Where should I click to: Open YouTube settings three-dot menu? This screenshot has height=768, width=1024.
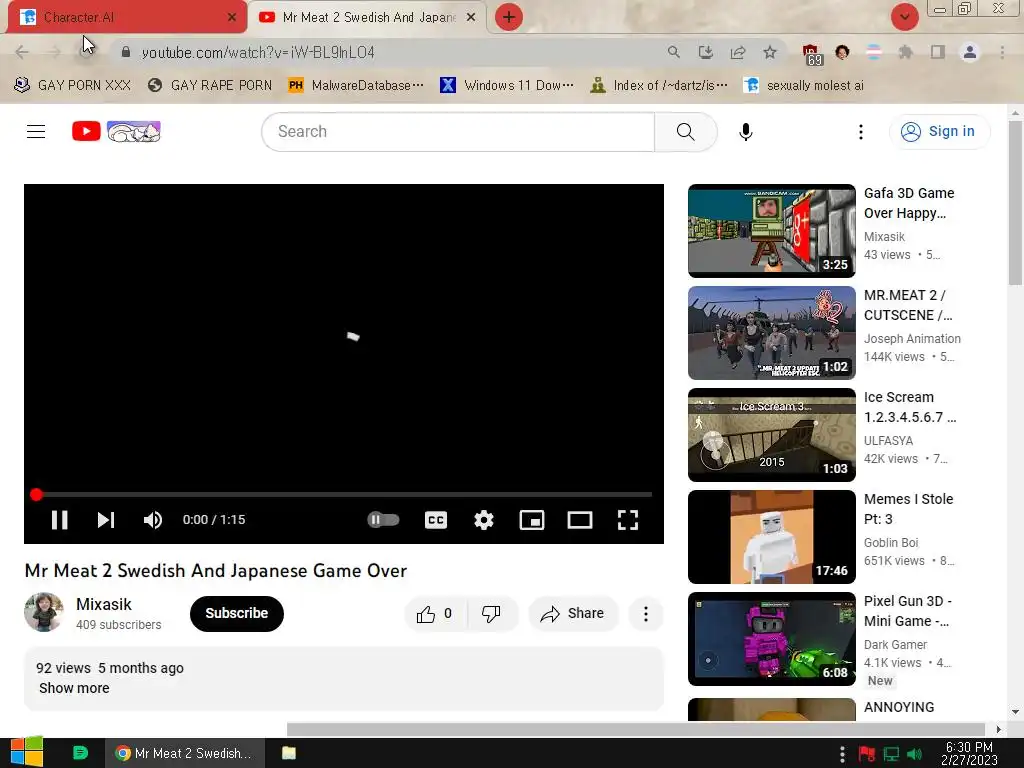(861, 131)
